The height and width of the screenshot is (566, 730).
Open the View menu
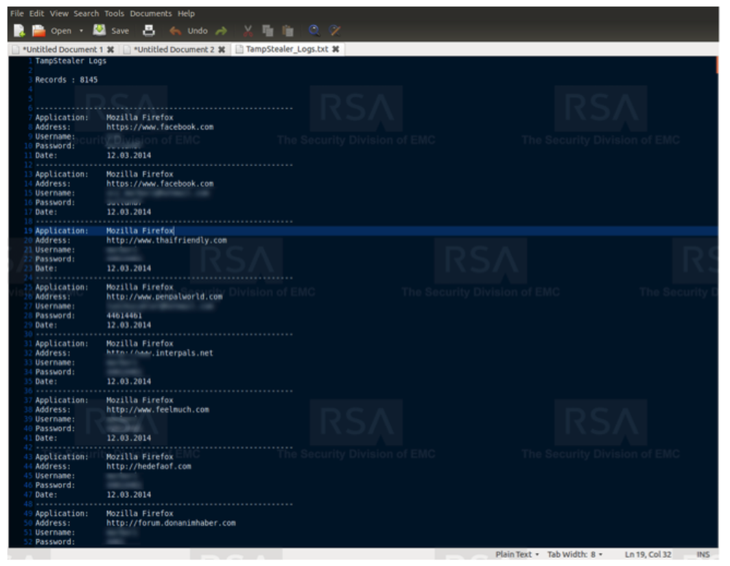(59, 13)
